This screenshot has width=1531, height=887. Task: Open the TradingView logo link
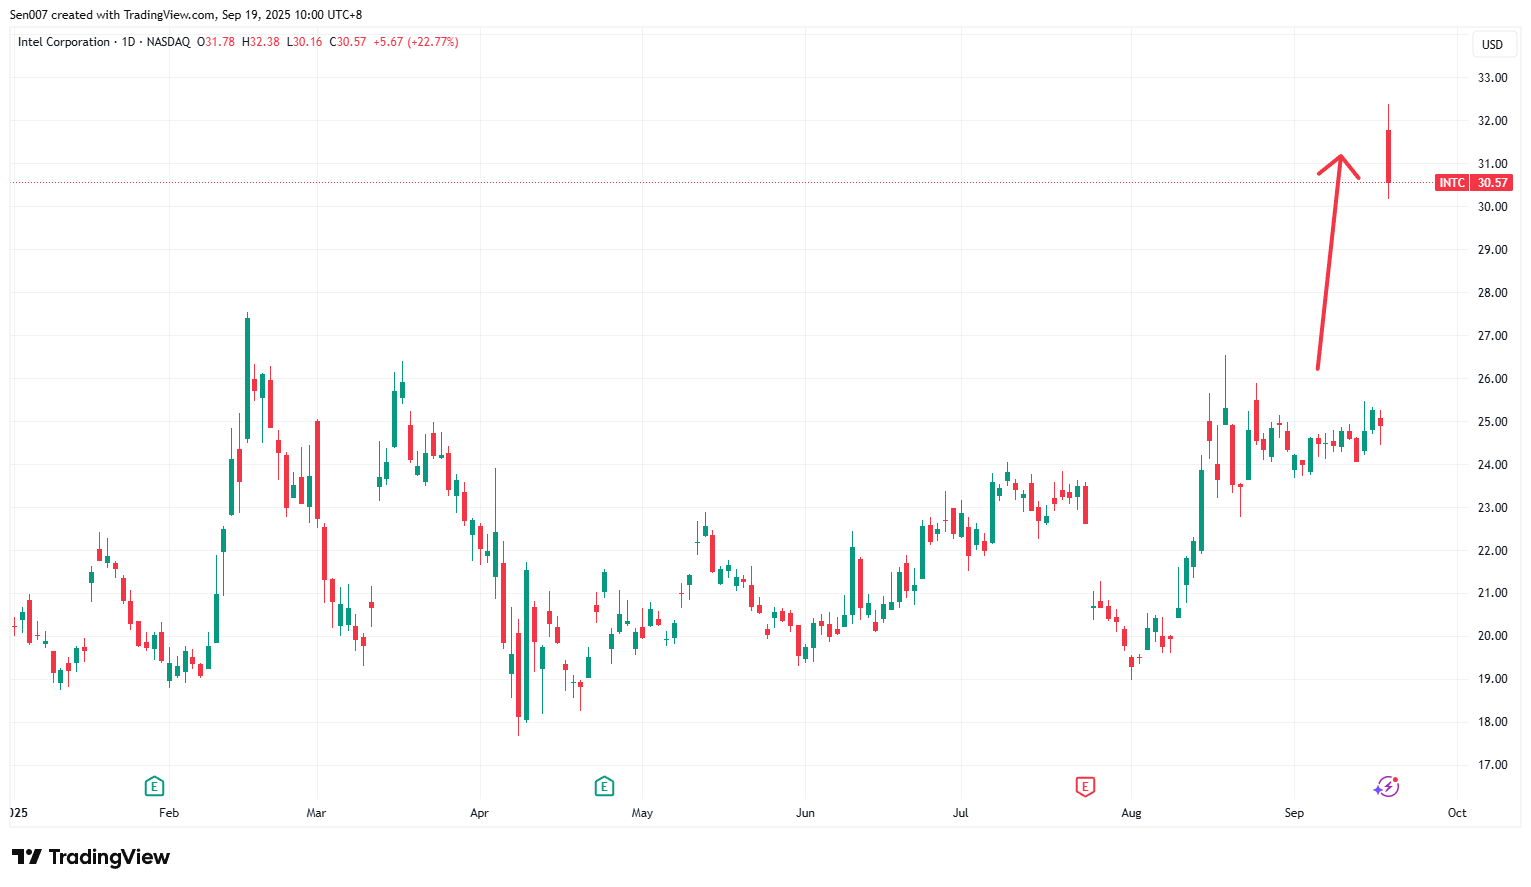[x=91, y=857]
